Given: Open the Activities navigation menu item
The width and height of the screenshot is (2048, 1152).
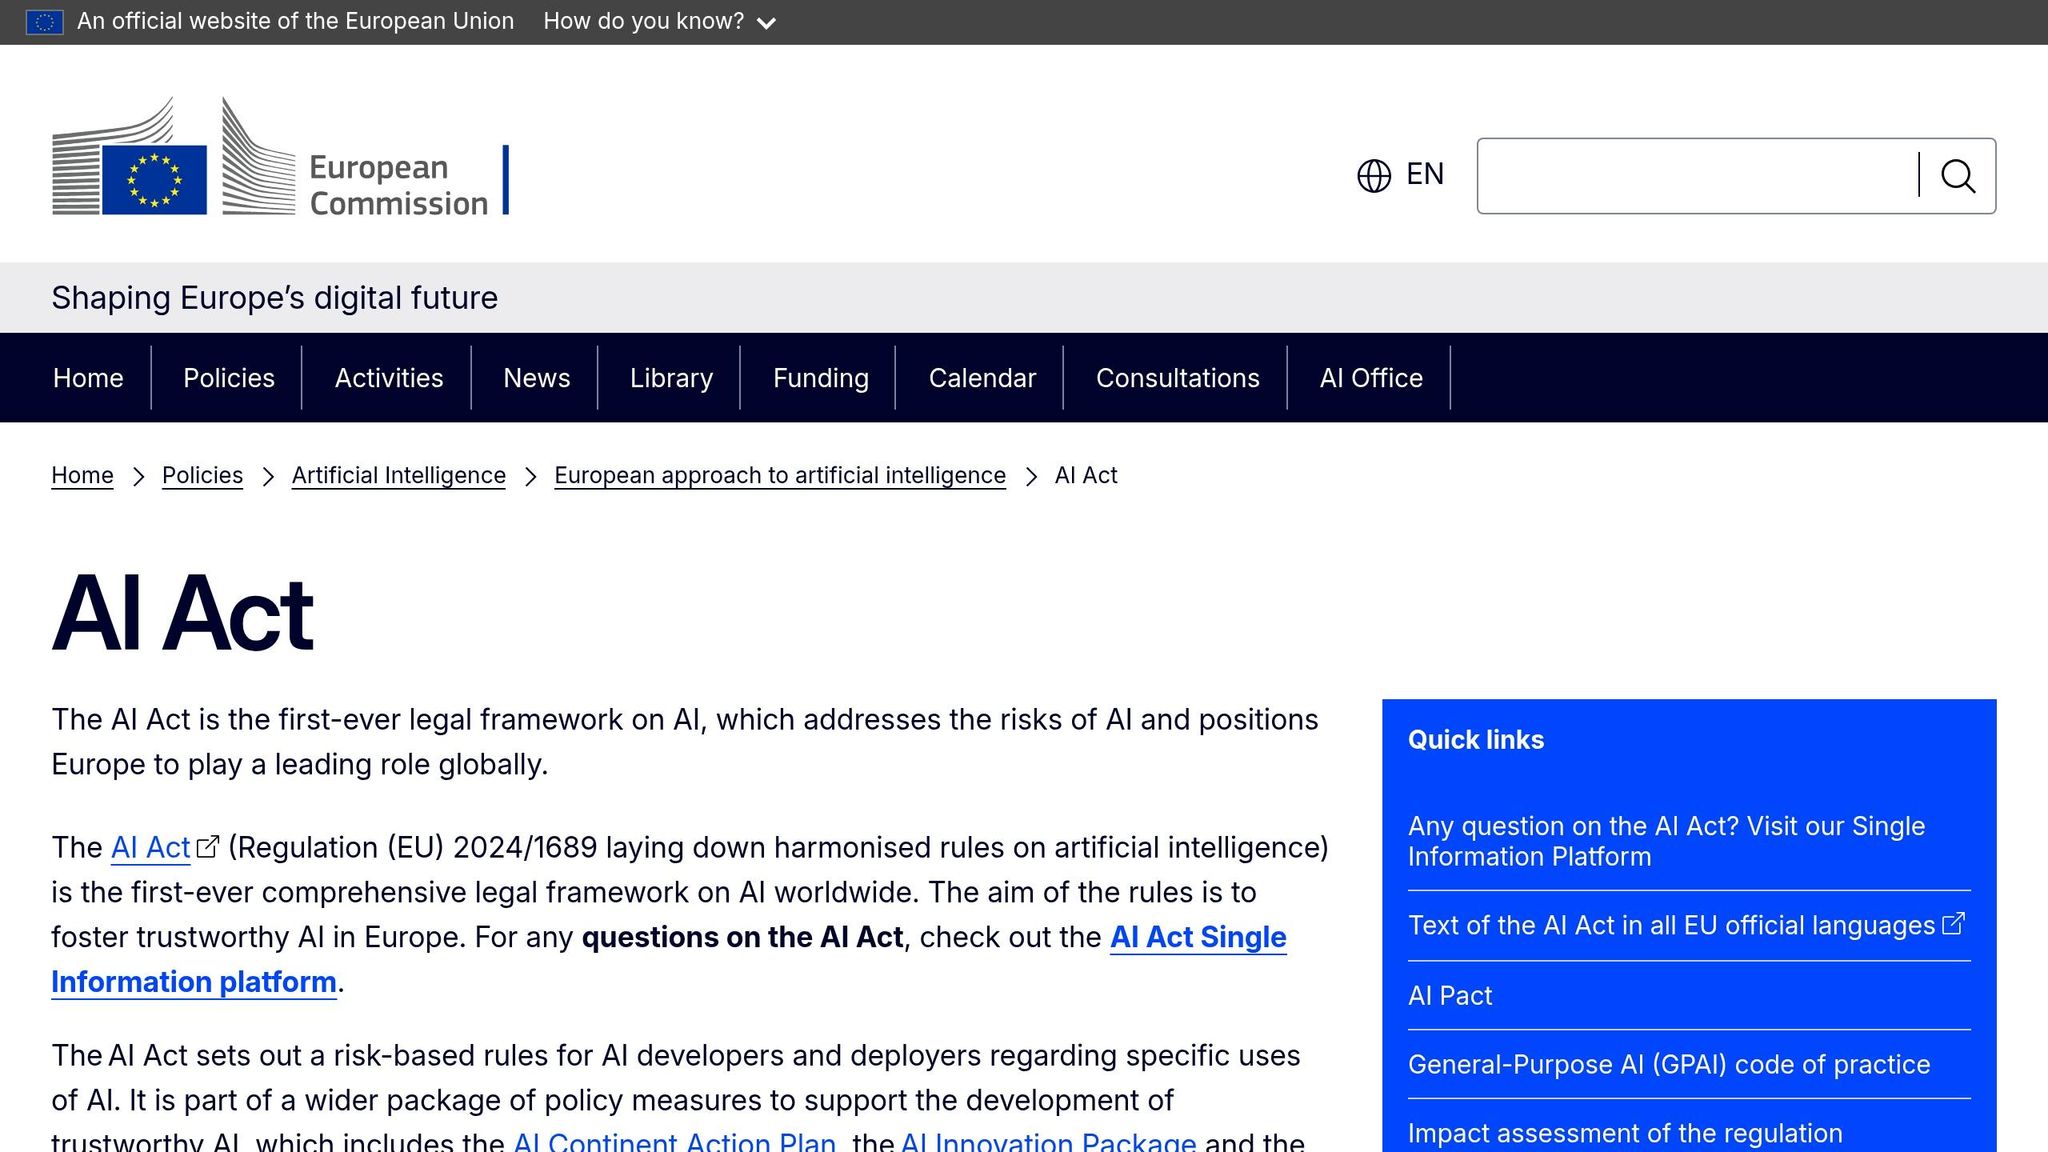Looking at the screenshot, I should 389,378.
